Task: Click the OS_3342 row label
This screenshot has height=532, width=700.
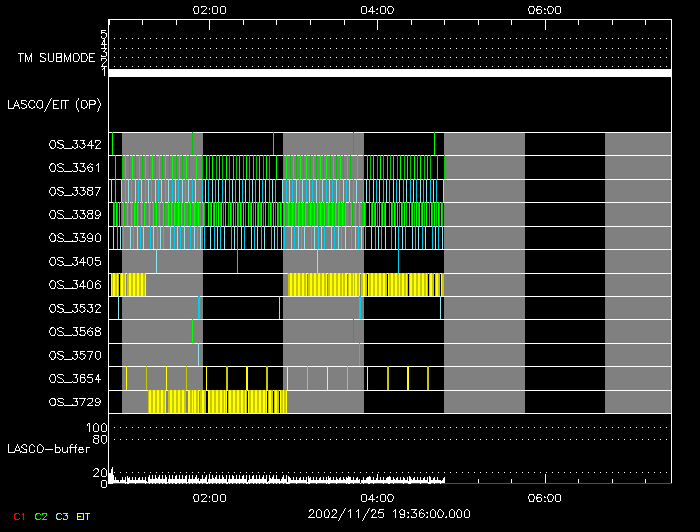Action: [x=74, y=145]
